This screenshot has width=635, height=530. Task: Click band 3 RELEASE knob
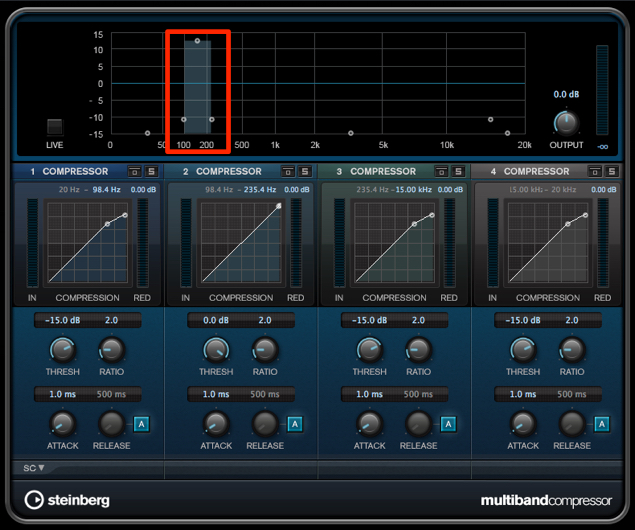(x=418, y=424)
